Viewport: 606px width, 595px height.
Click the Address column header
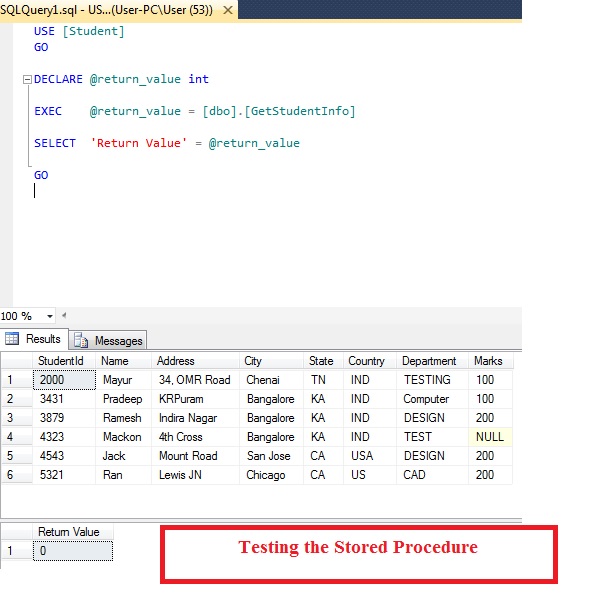tap(195, 361)
